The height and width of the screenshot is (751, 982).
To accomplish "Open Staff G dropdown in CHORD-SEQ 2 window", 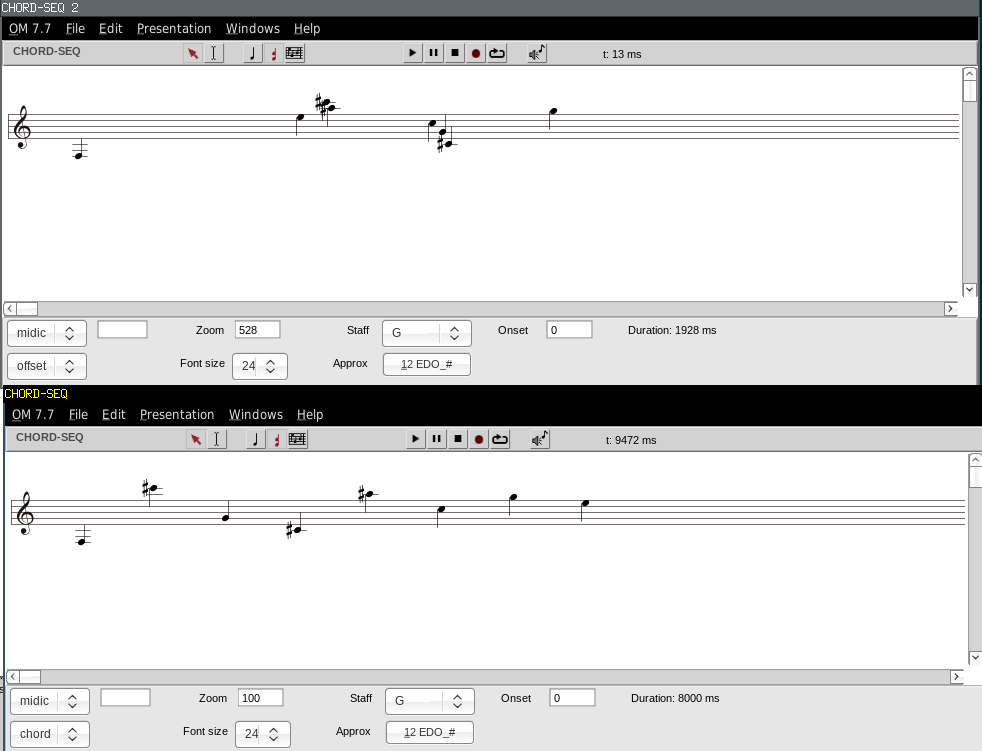I will (x=426, y=333).
